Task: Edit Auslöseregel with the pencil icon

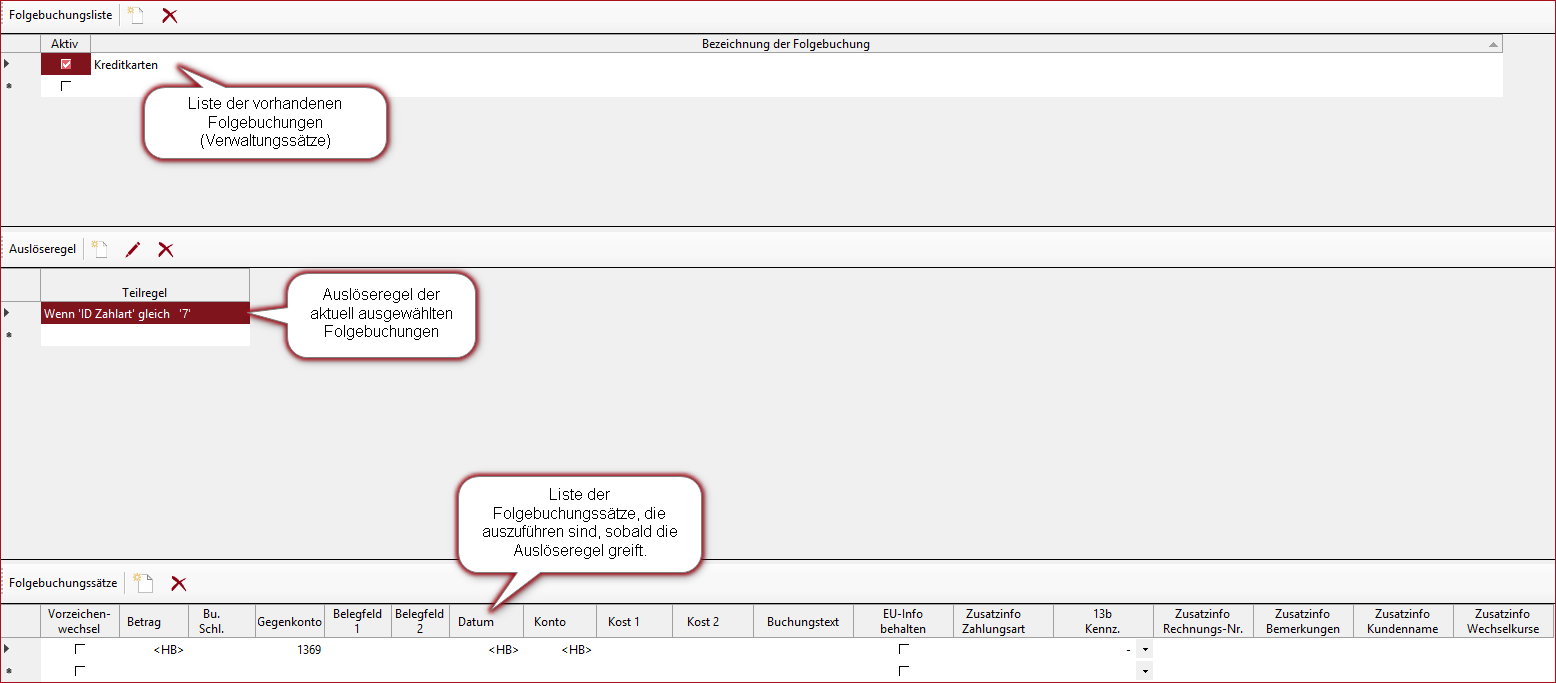Action: coord(133,249)
